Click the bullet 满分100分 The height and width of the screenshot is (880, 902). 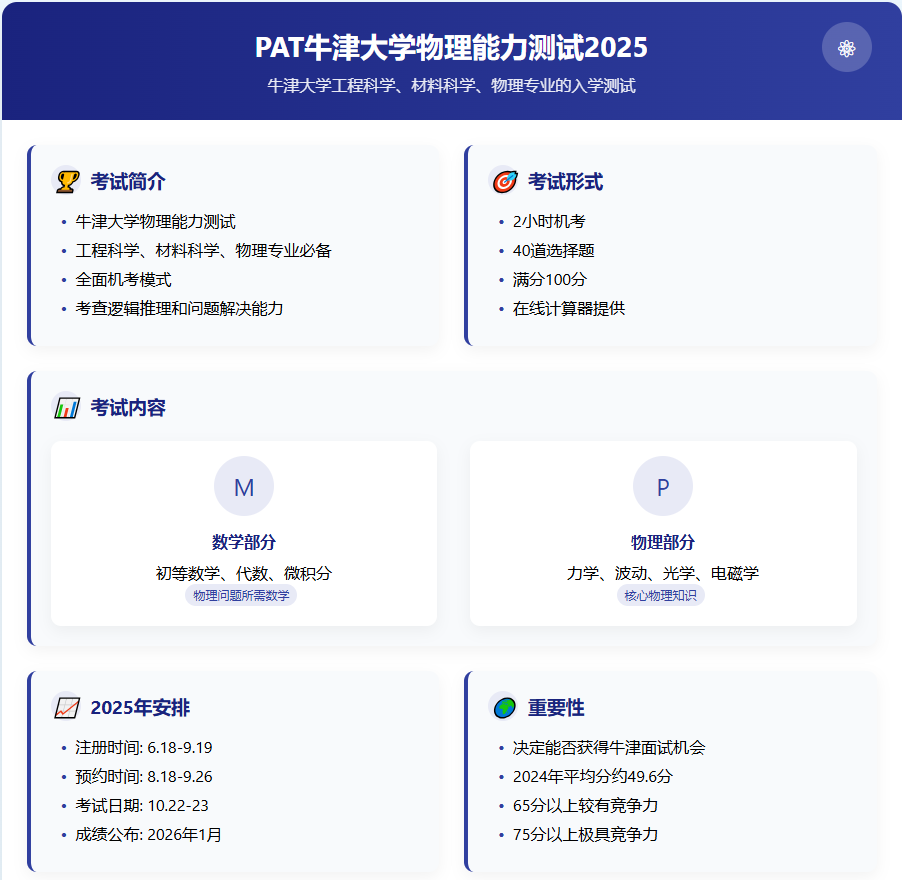pos(549,280)
